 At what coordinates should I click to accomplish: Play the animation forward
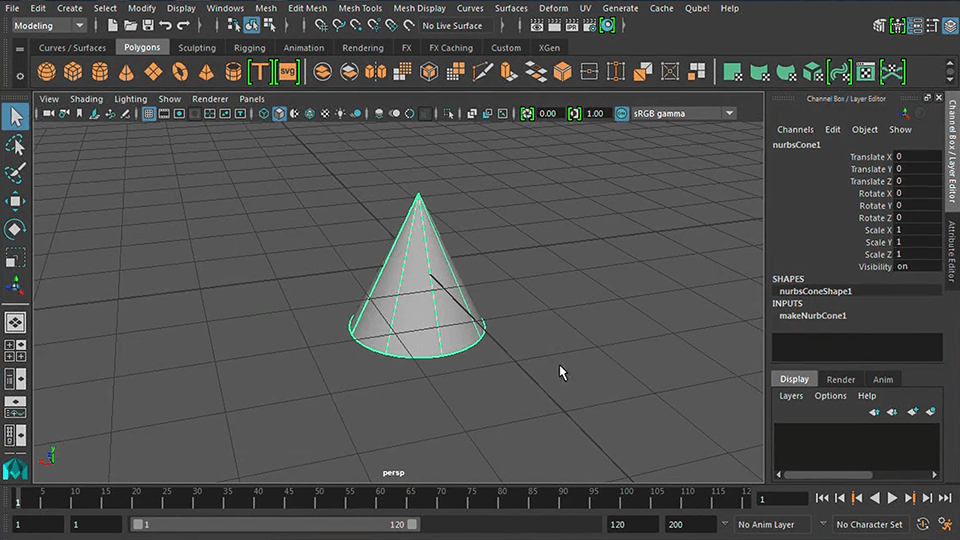[892, 498]
